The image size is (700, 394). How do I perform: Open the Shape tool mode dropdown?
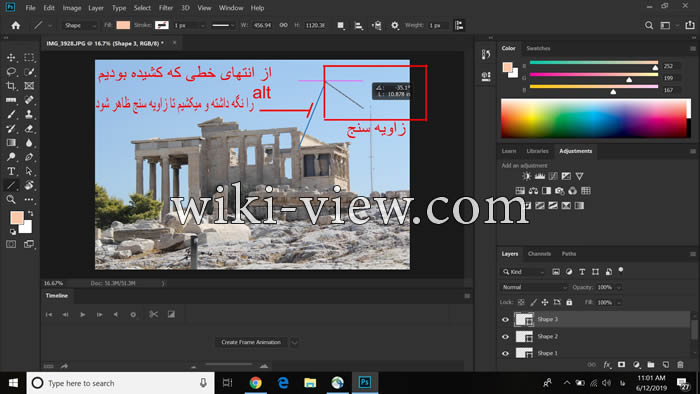point(80,25)
